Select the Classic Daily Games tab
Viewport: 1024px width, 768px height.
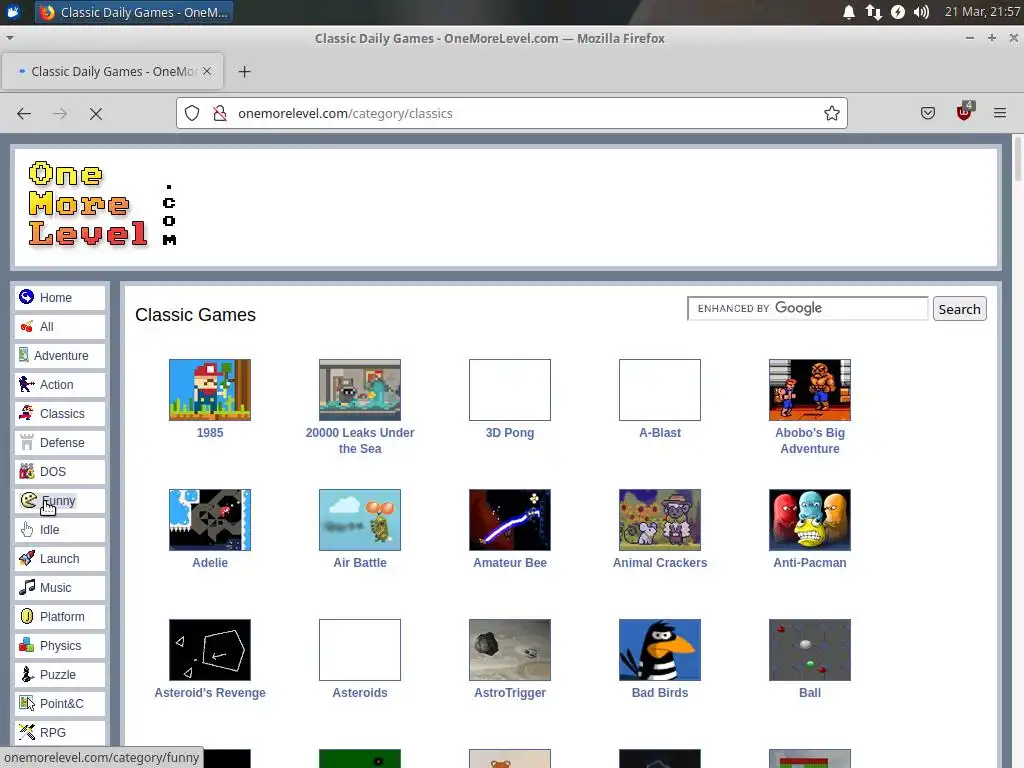(x=112, y=71)
